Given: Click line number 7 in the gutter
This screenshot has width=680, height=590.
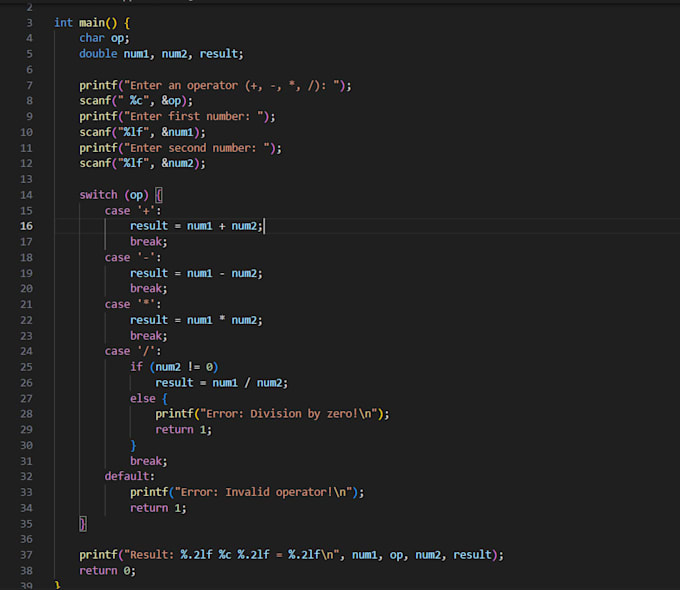Looking at the screenshot, I should [29, 85].
